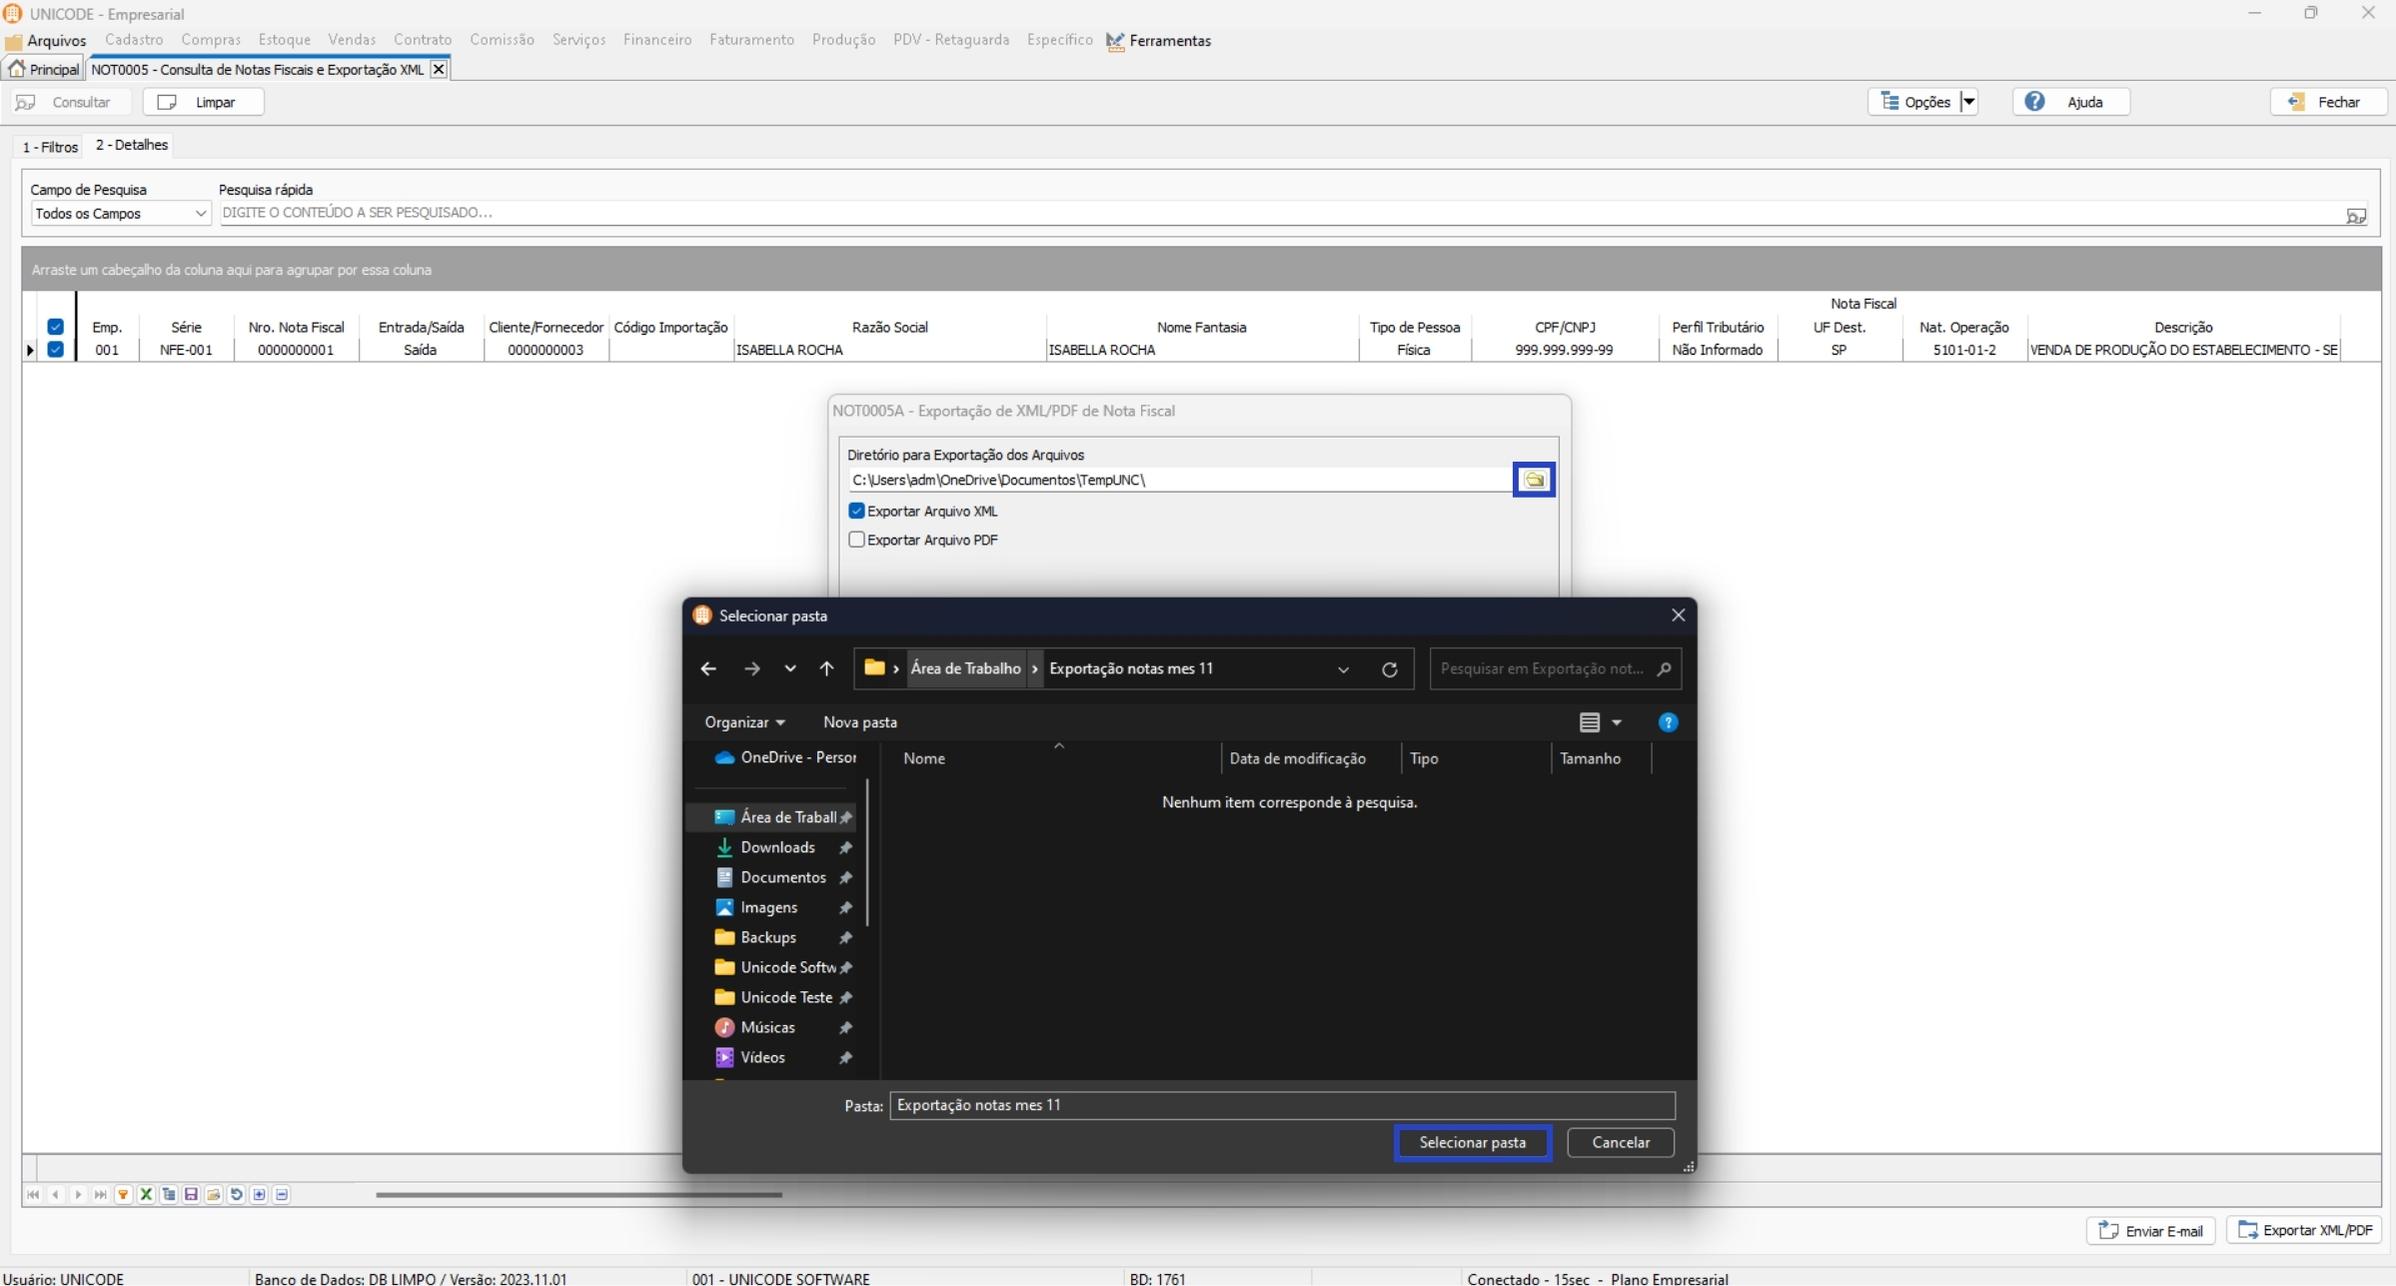Uncheck the row checkbox for nota 0000000001
2396x1286 pixels.
point(56,350)
